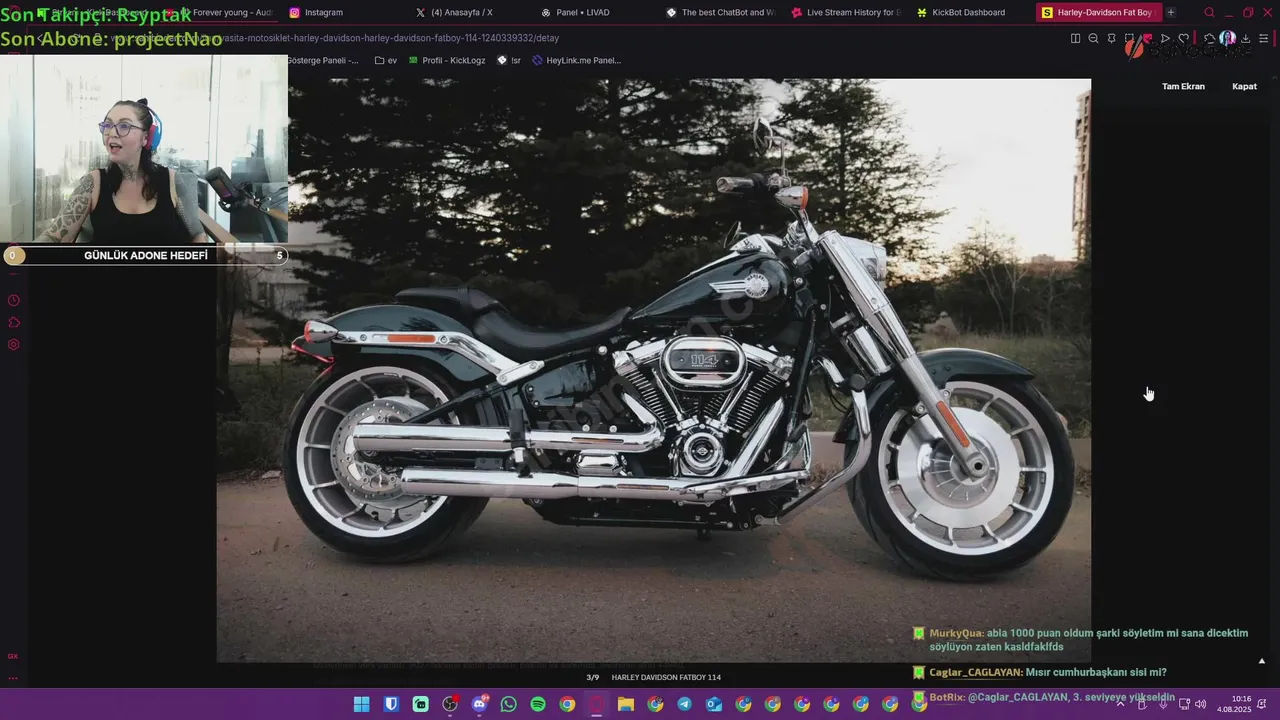Open WhatsApp from the taskbar
The image size is (1280, 720).
point(508,704)
